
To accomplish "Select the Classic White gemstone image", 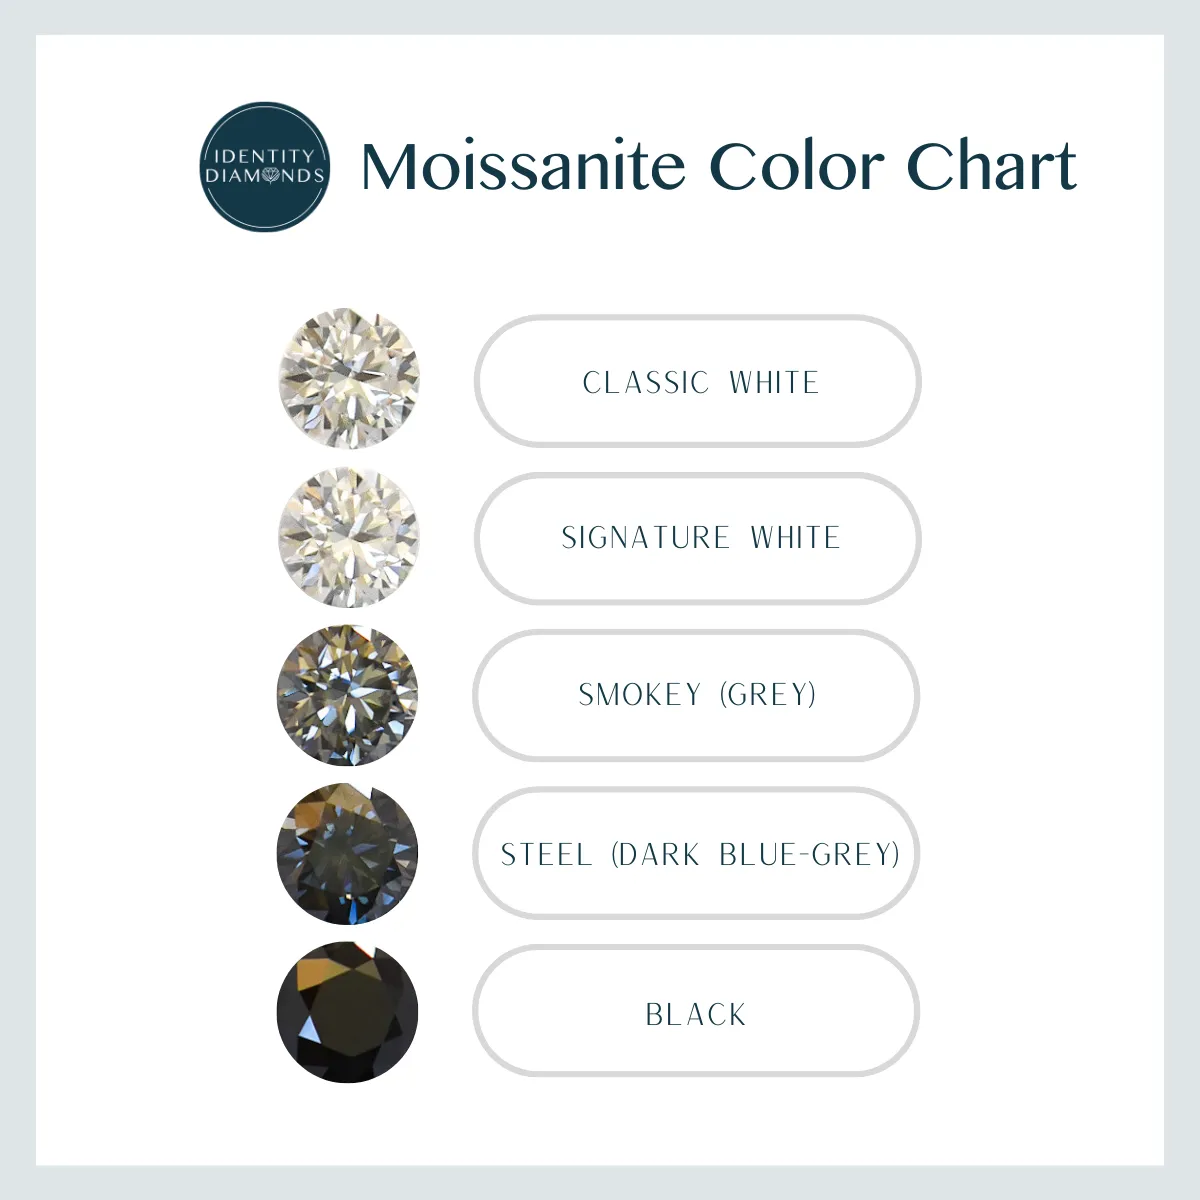I will 348,379.
